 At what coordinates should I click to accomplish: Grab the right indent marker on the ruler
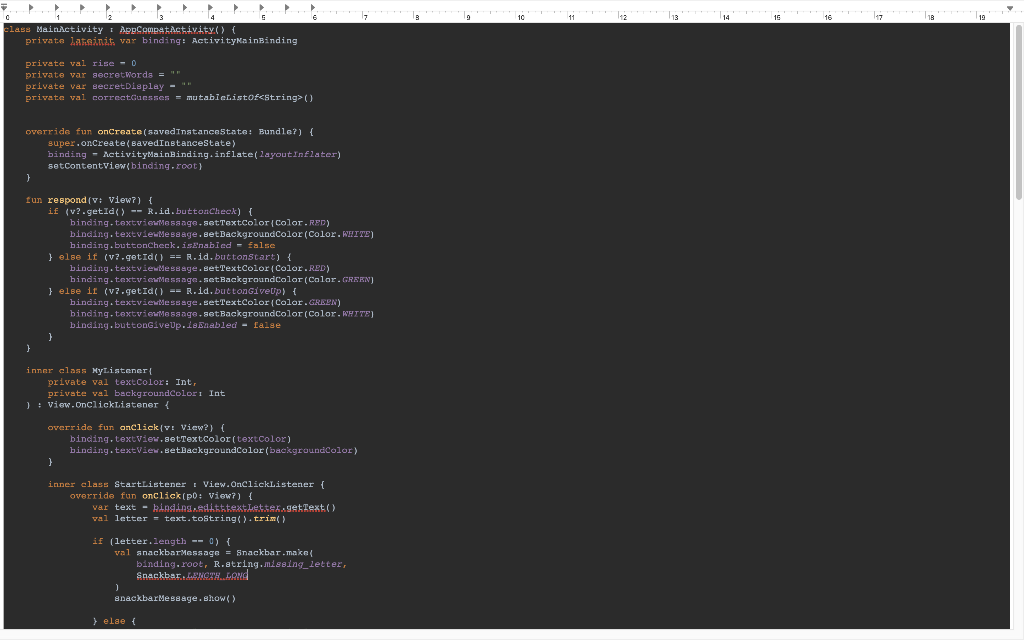click(x=1010, y=8)
